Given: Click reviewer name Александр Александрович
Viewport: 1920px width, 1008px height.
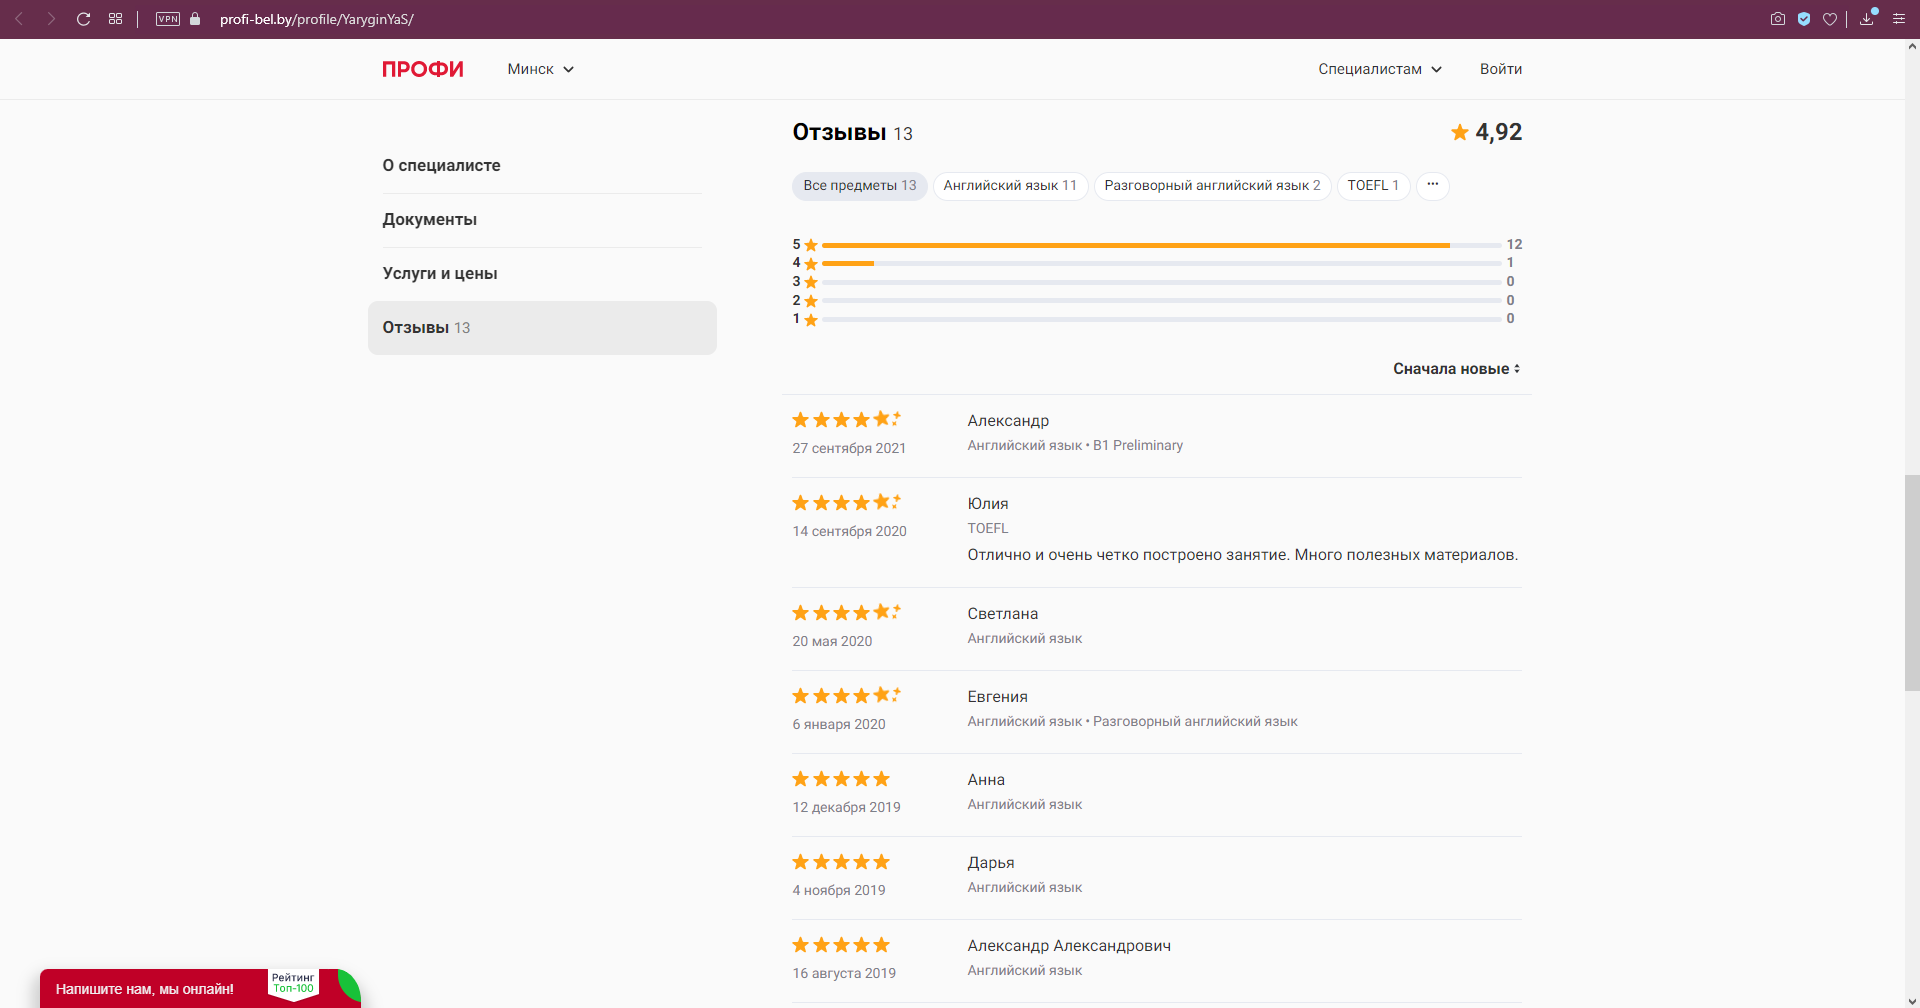Looking at the screenshot, I should click(1069, 946).
